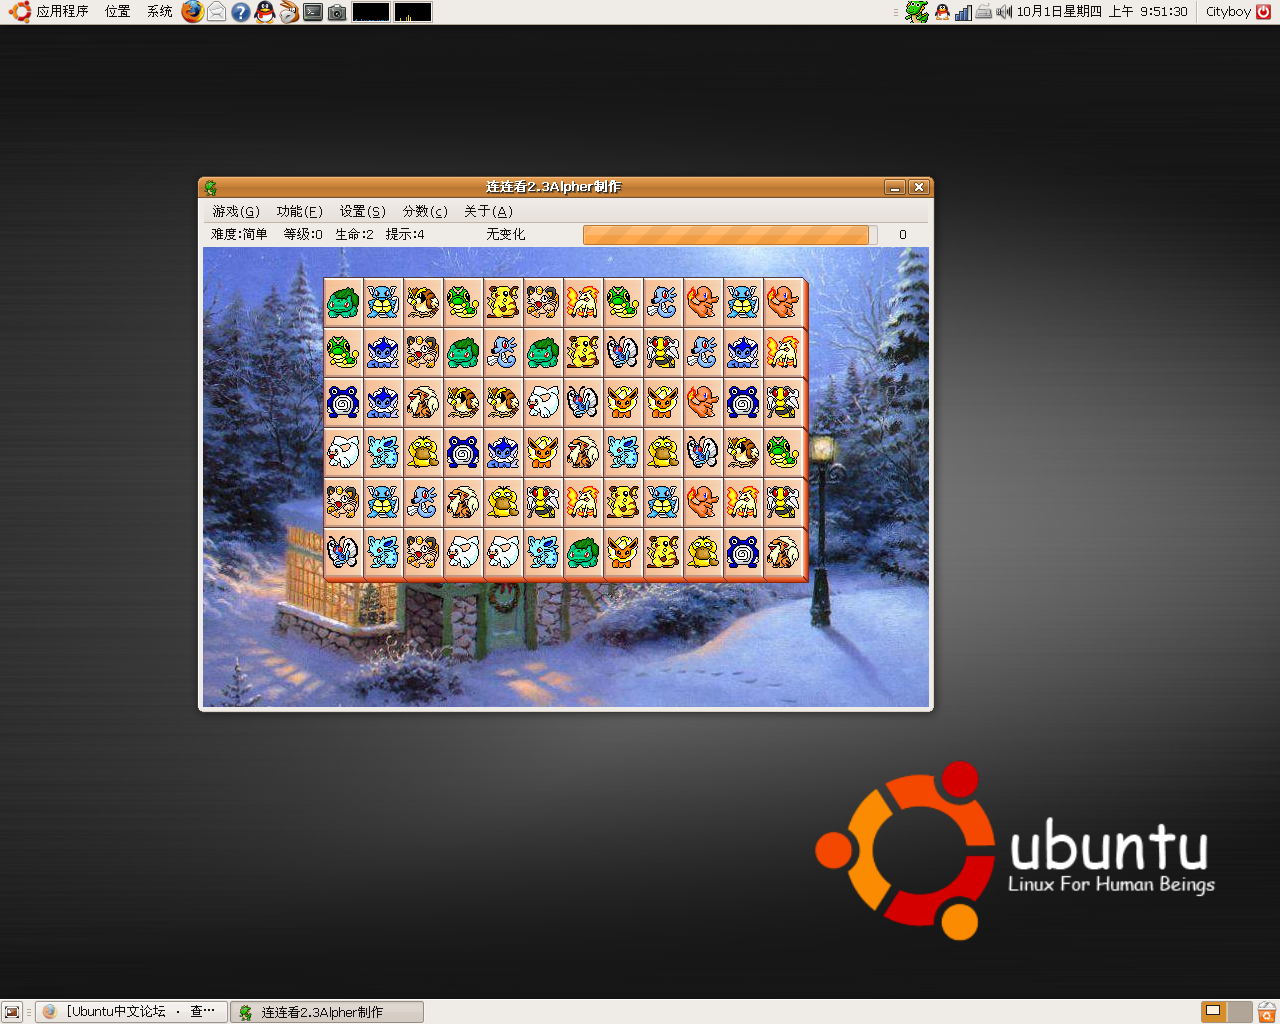Click the Pikachu tile in the fifth row

pos(623,501)
